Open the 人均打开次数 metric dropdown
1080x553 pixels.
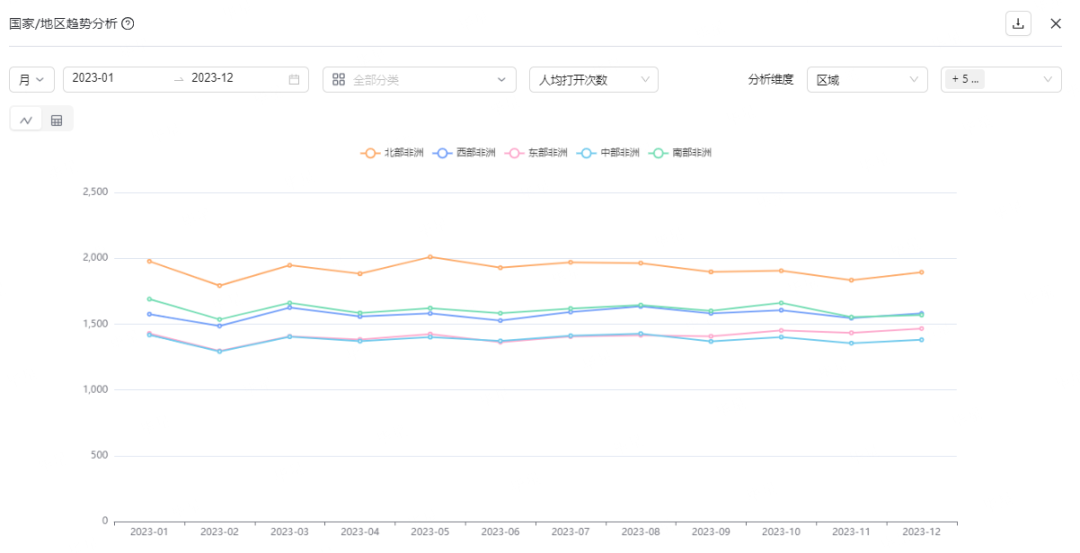coord(593,80)
